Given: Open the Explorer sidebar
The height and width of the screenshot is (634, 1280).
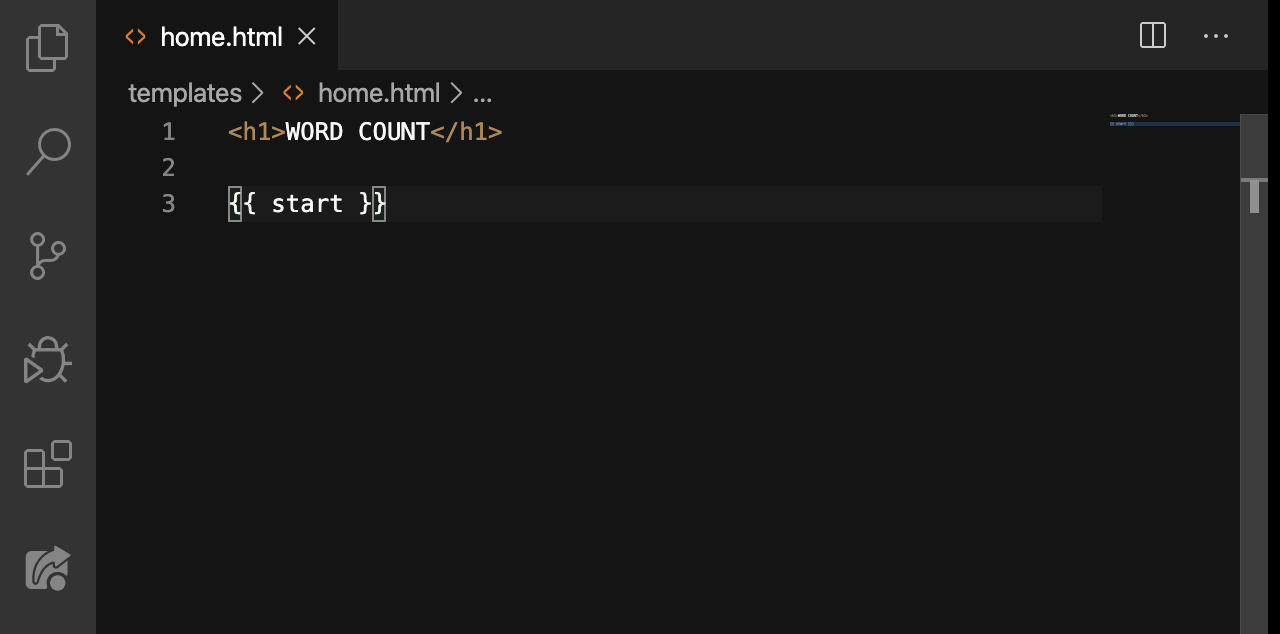Looking at the screenshot, I should pyautogui.click(x=47, y=47).
